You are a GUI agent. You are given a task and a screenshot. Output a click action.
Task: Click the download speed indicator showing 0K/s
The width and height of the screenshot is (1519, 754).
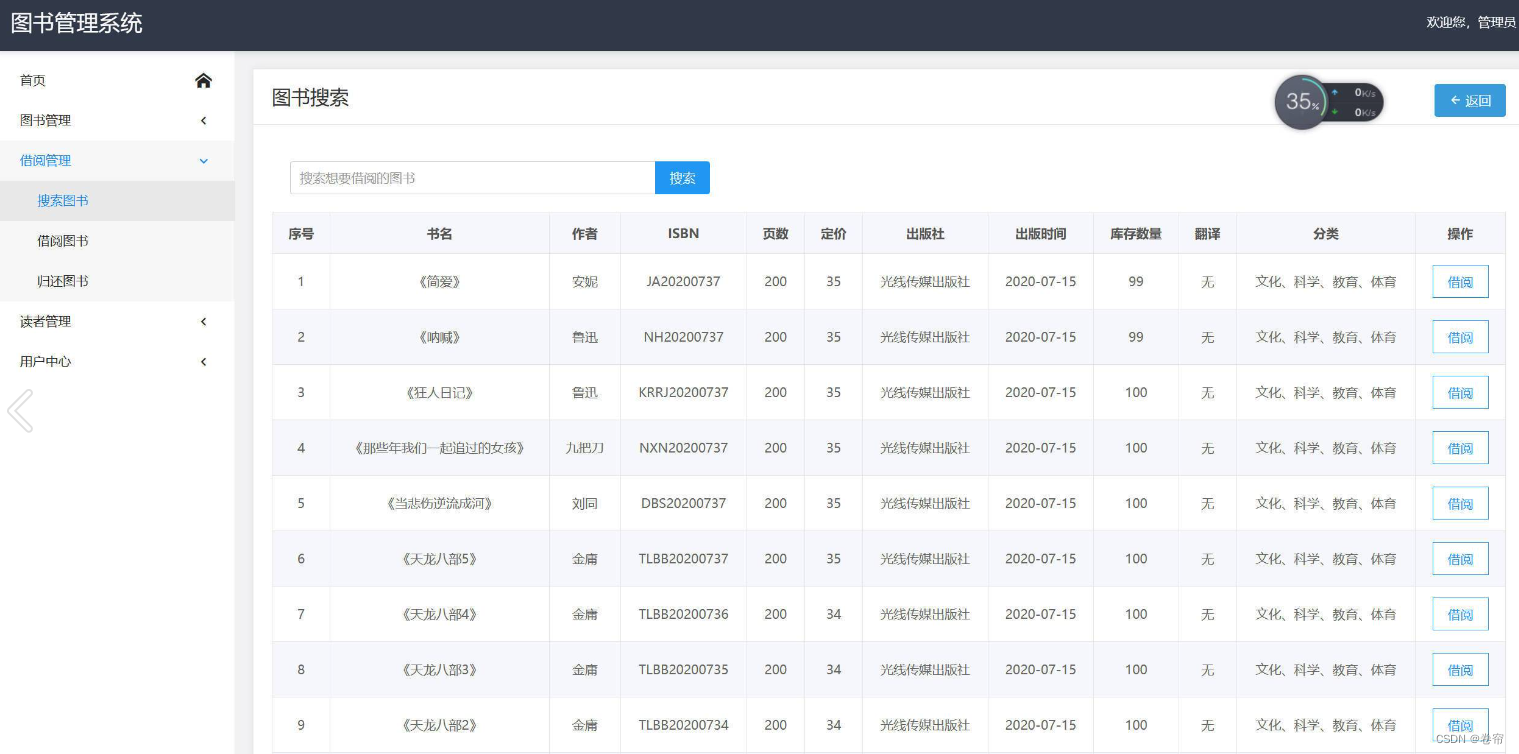coord(1360,109)
